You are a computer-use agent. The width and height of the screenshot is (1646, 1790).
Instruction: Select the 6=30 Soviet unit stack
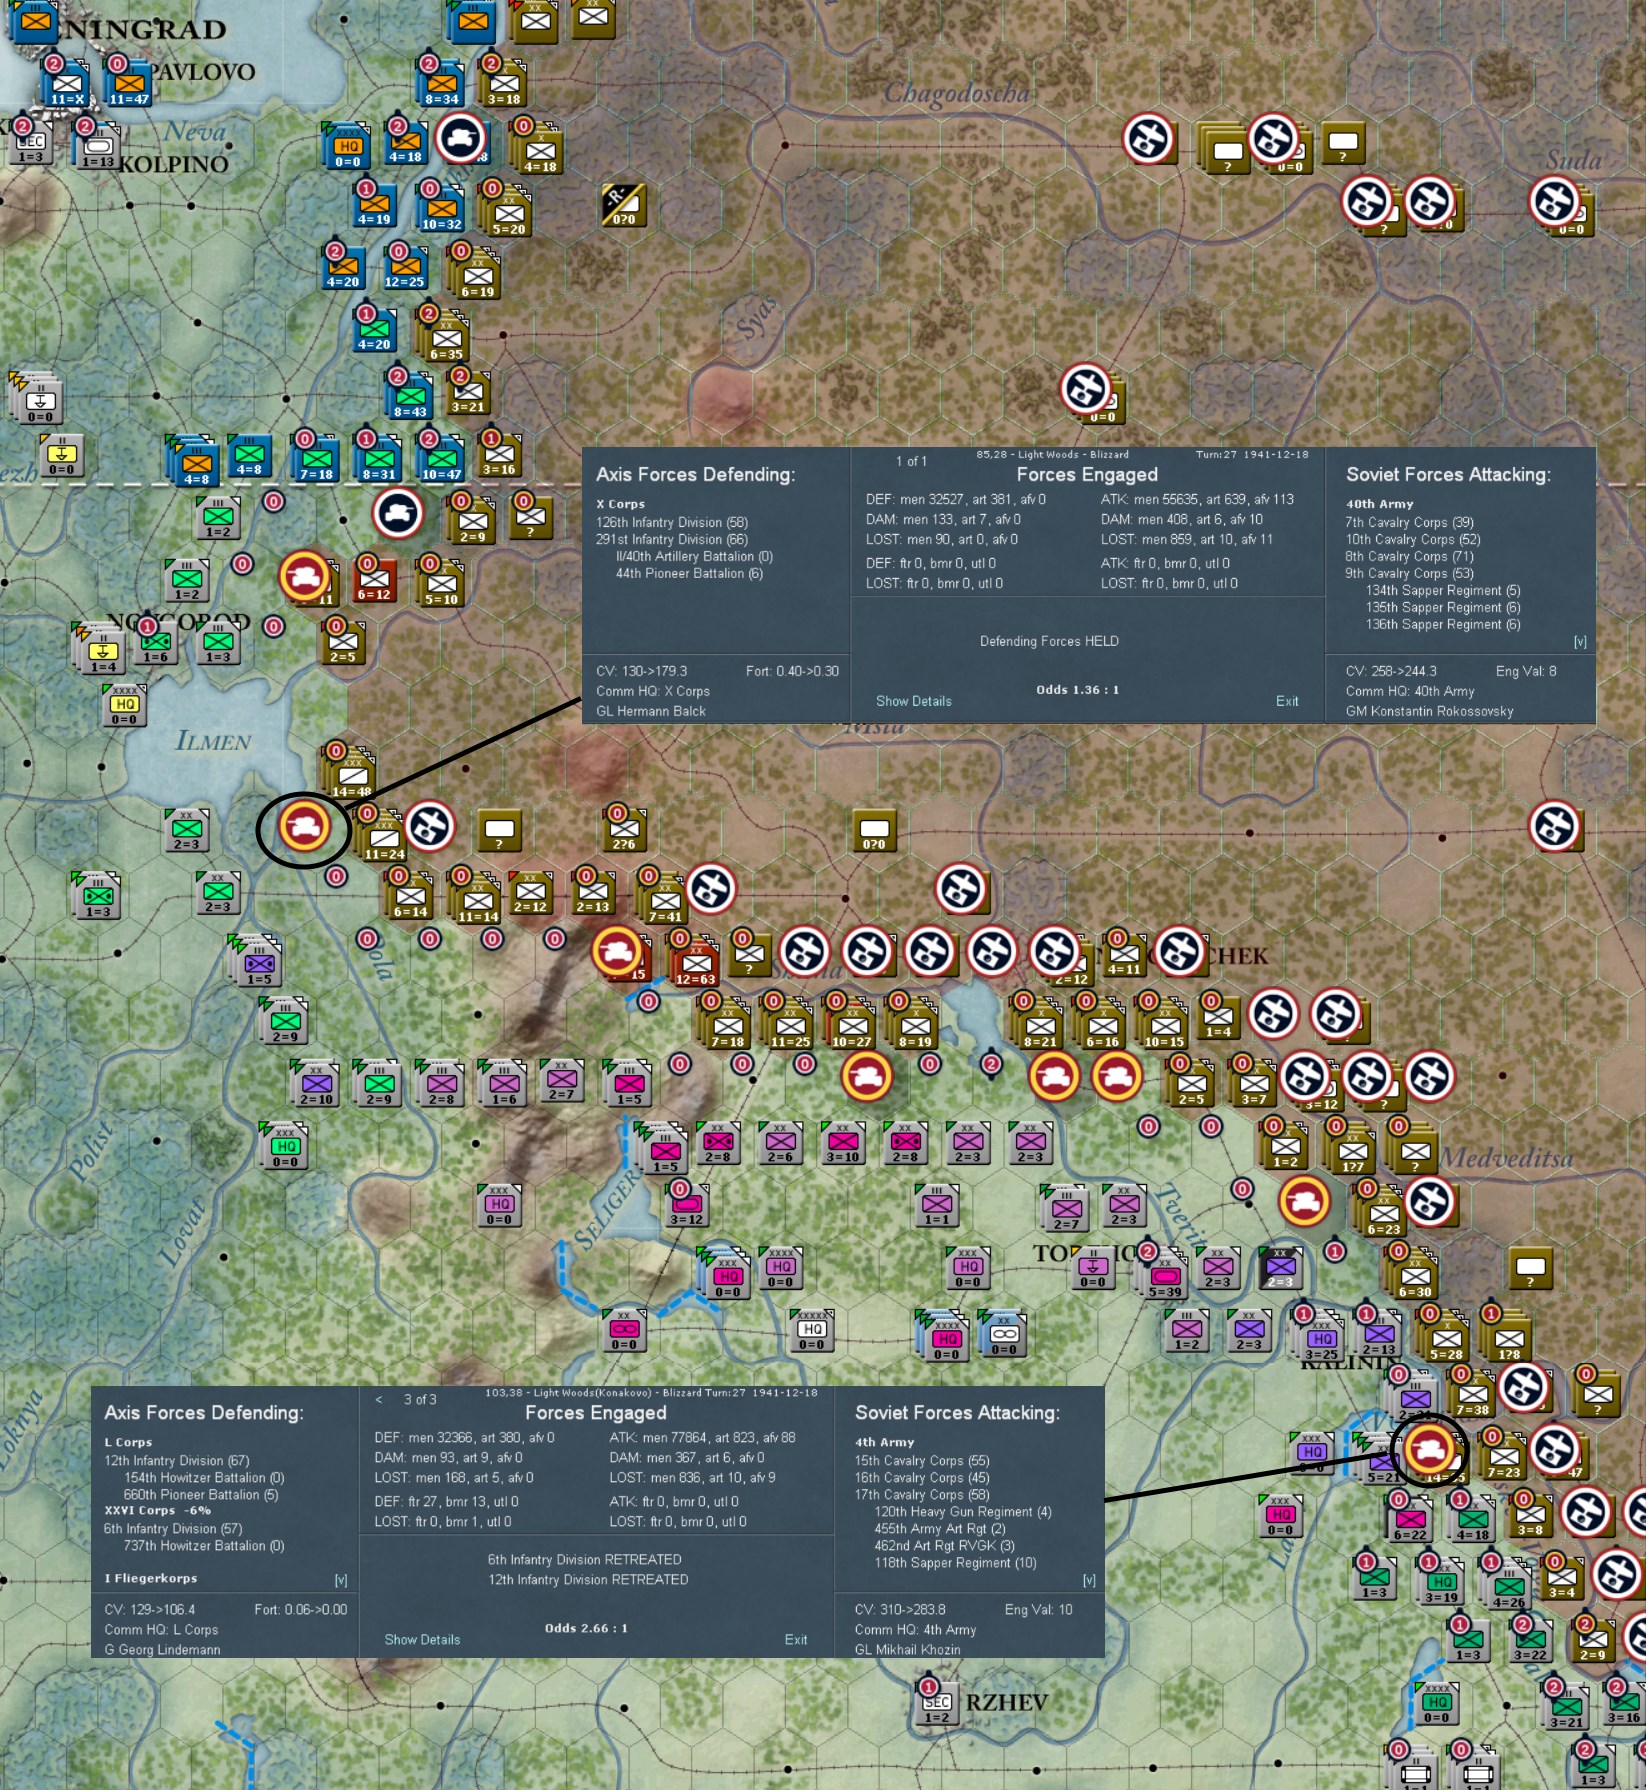click(x=1414, y=1275)
